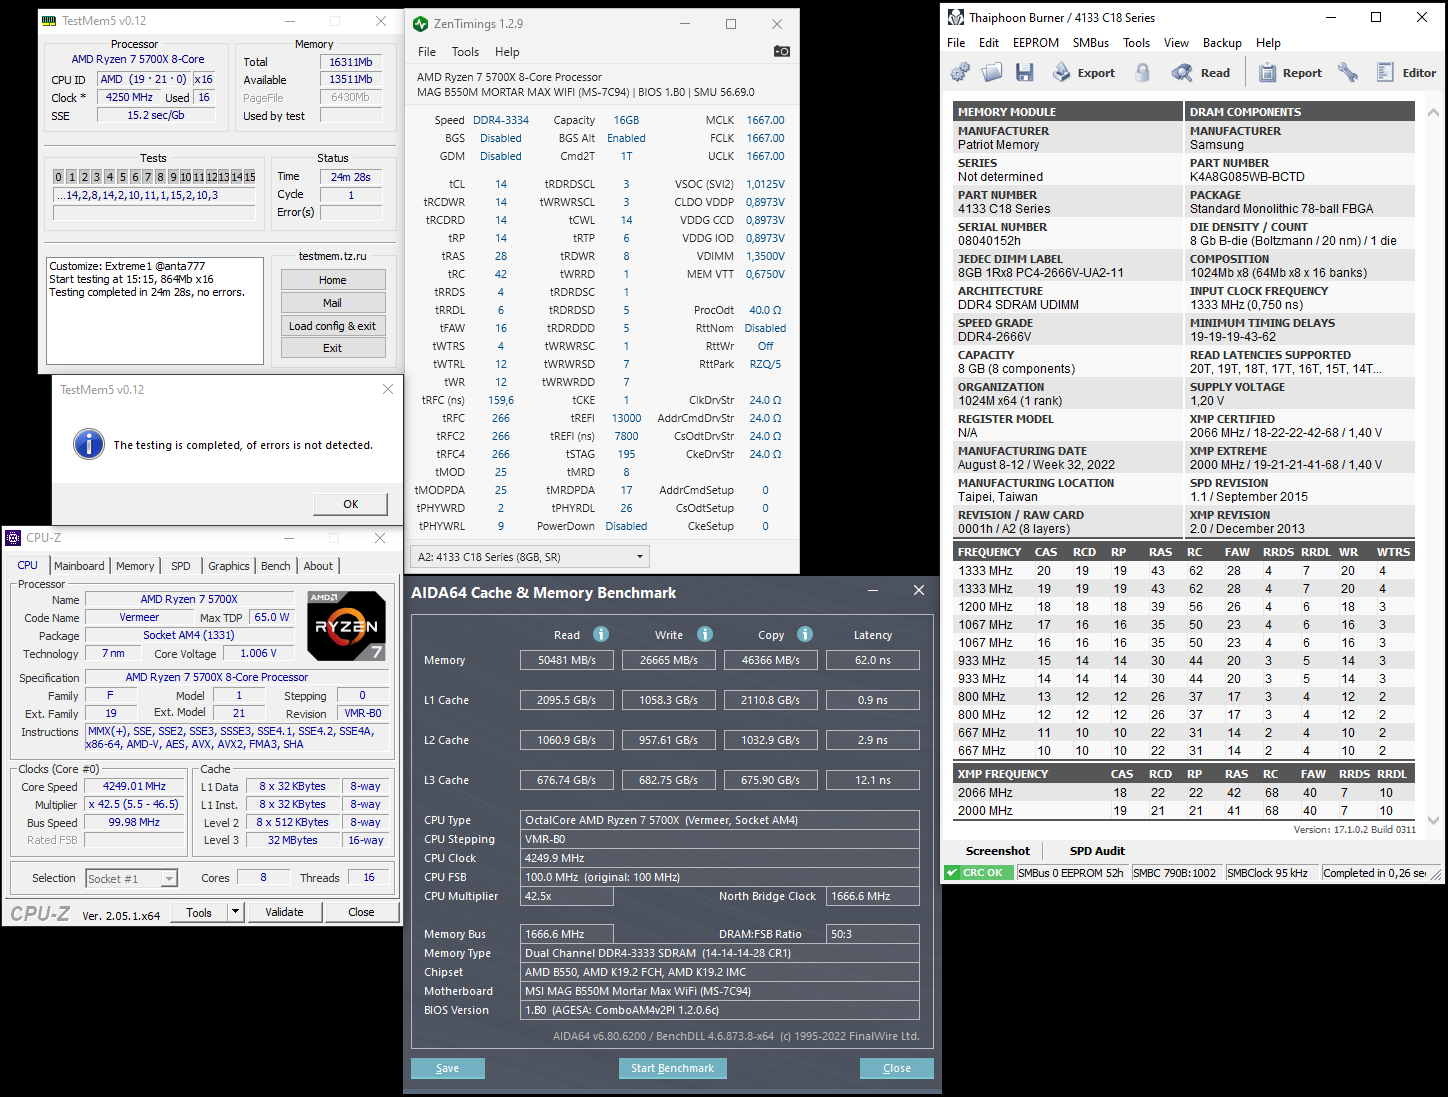Click the Close button in AIDA64 benchmark
The width and height of the screenshot is (1448, 1097).
[x=897, y=1068]
